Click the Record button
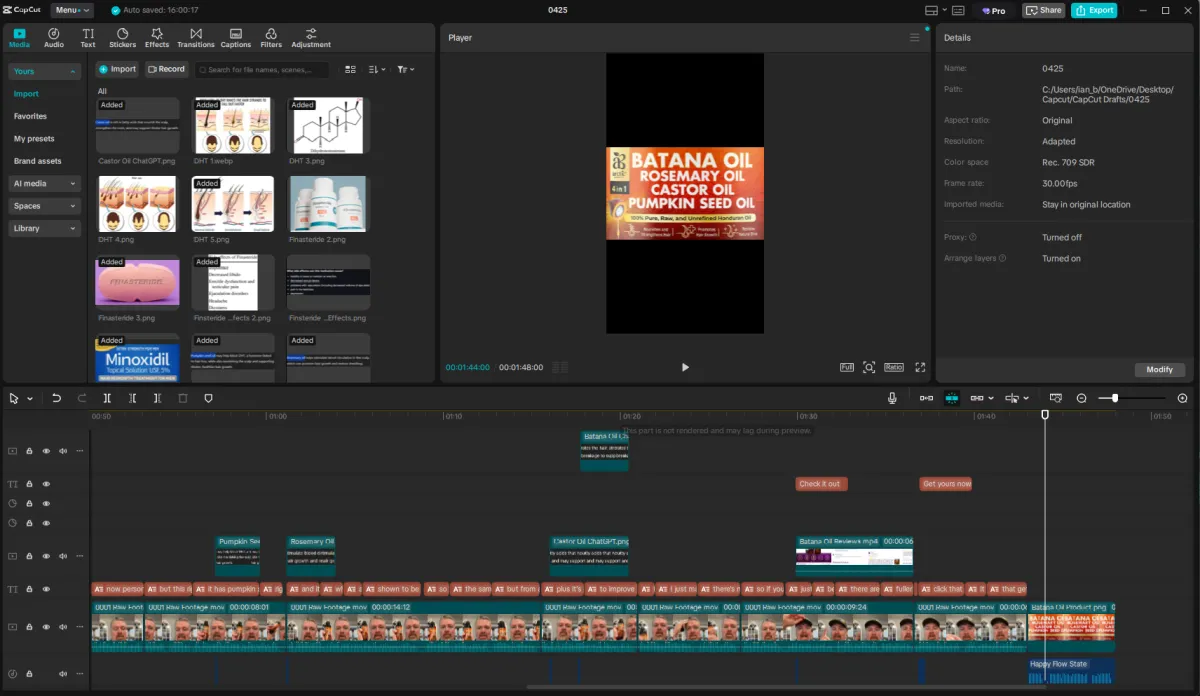1200x696 pixels. click(166, 69)
